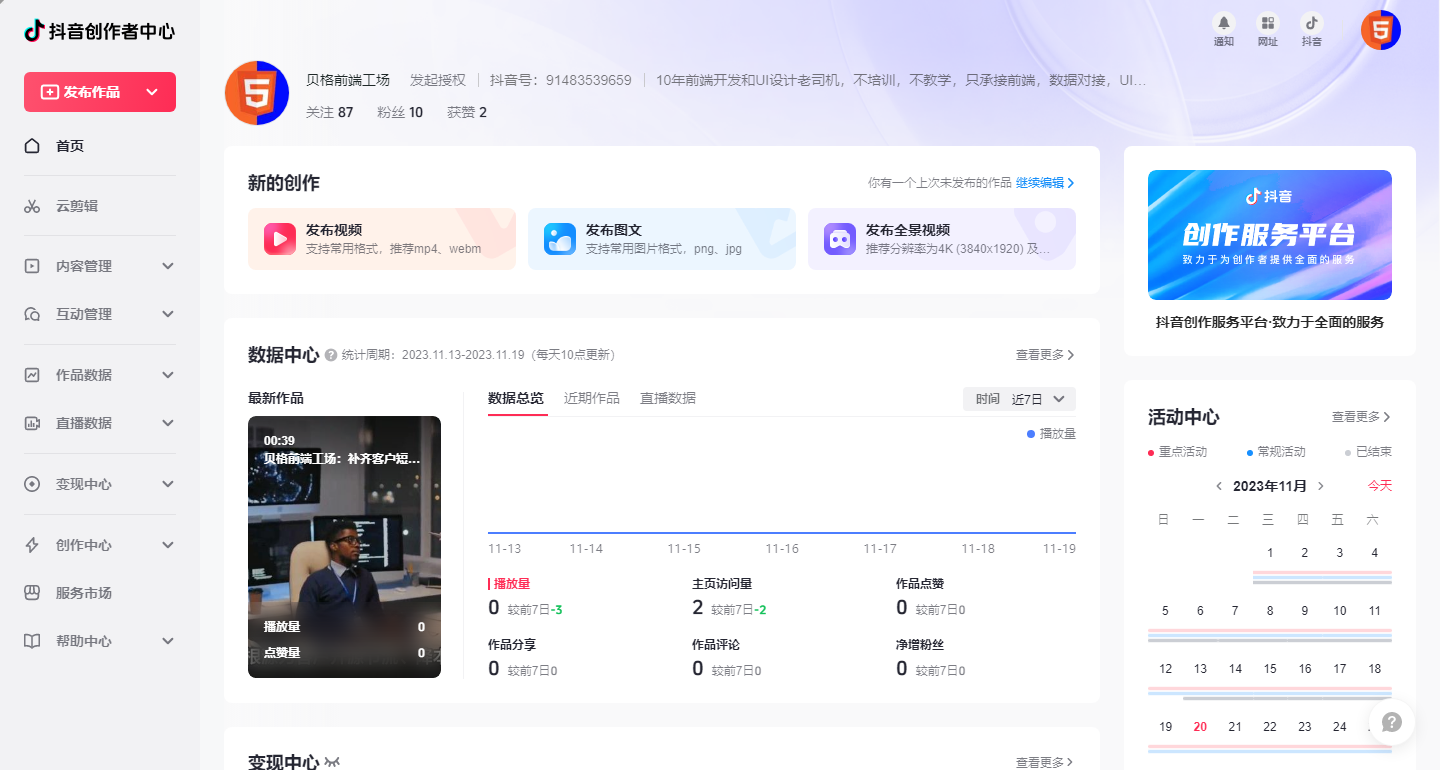Select November 20 in calendar

click(1200, 727)
